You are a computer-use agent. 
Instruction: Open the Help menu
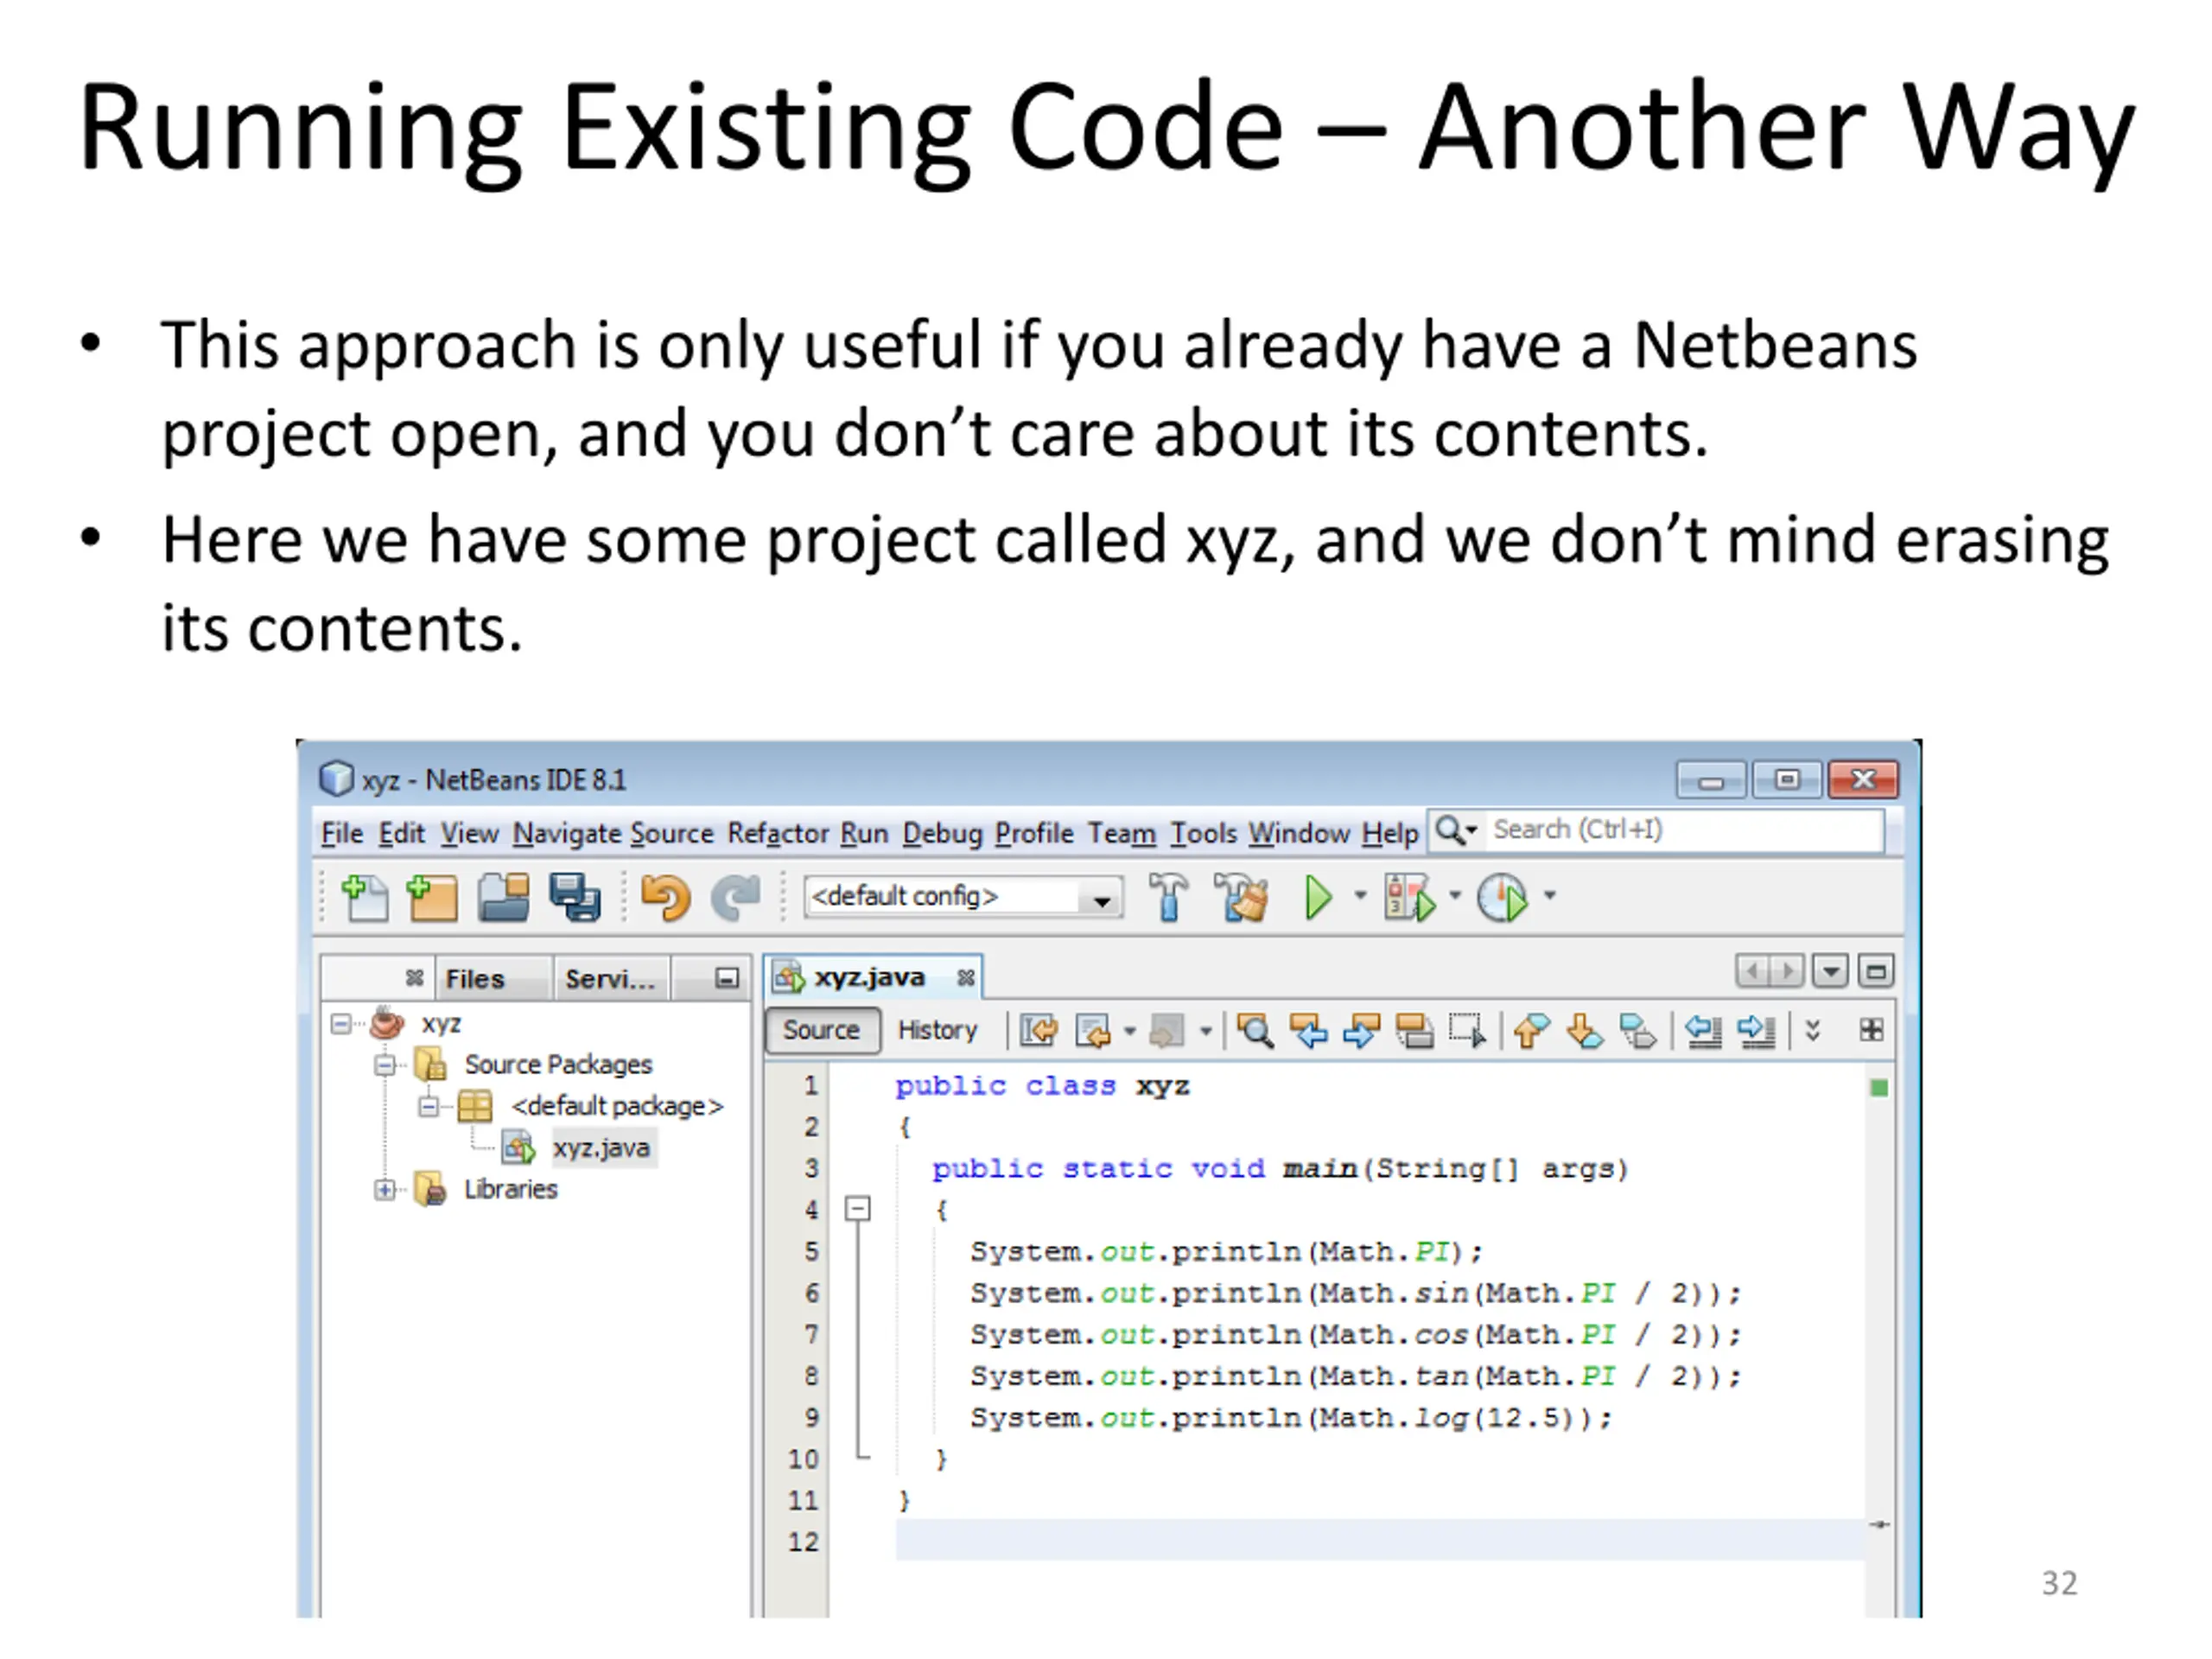click(x=1390, y=833)
